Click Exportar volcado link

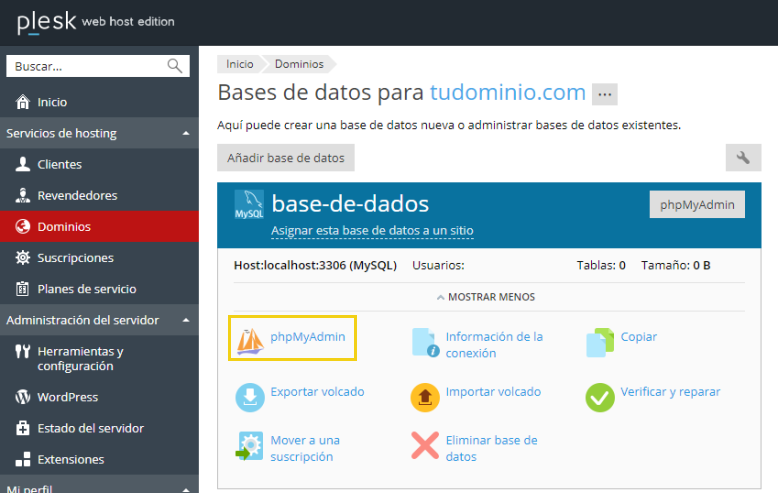(317, 392)
